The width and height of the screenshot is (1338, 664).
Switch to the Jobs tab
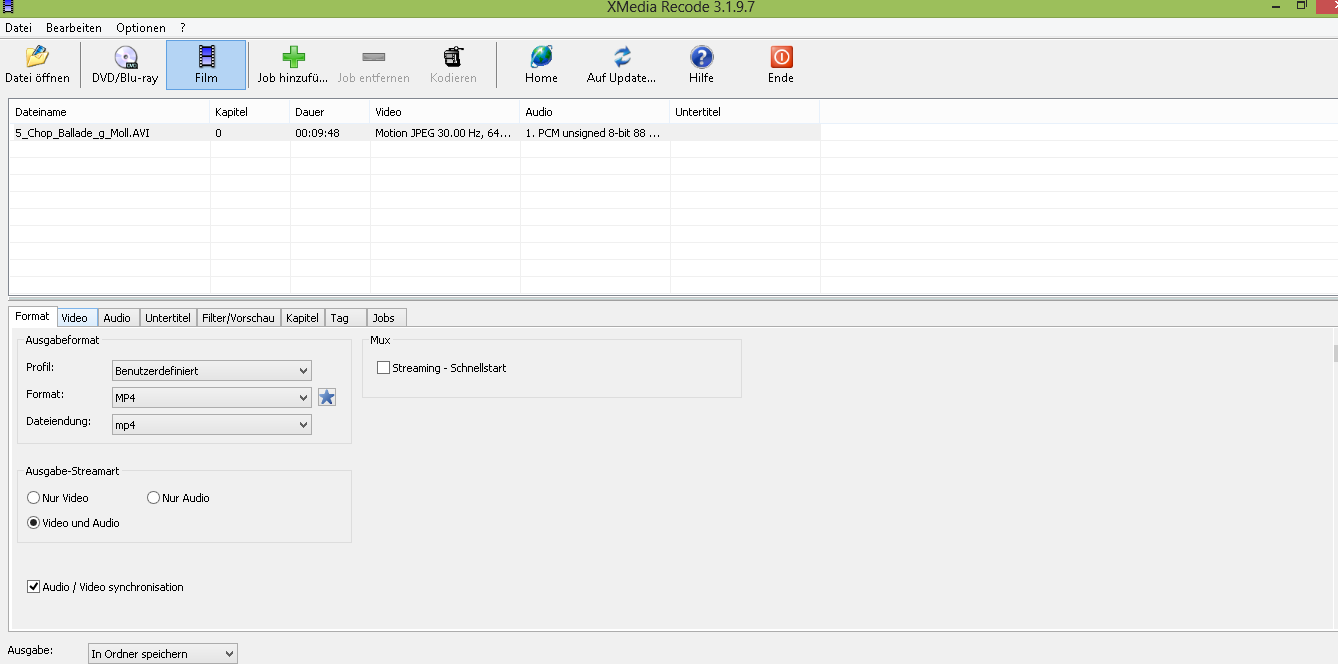point(385,318)
